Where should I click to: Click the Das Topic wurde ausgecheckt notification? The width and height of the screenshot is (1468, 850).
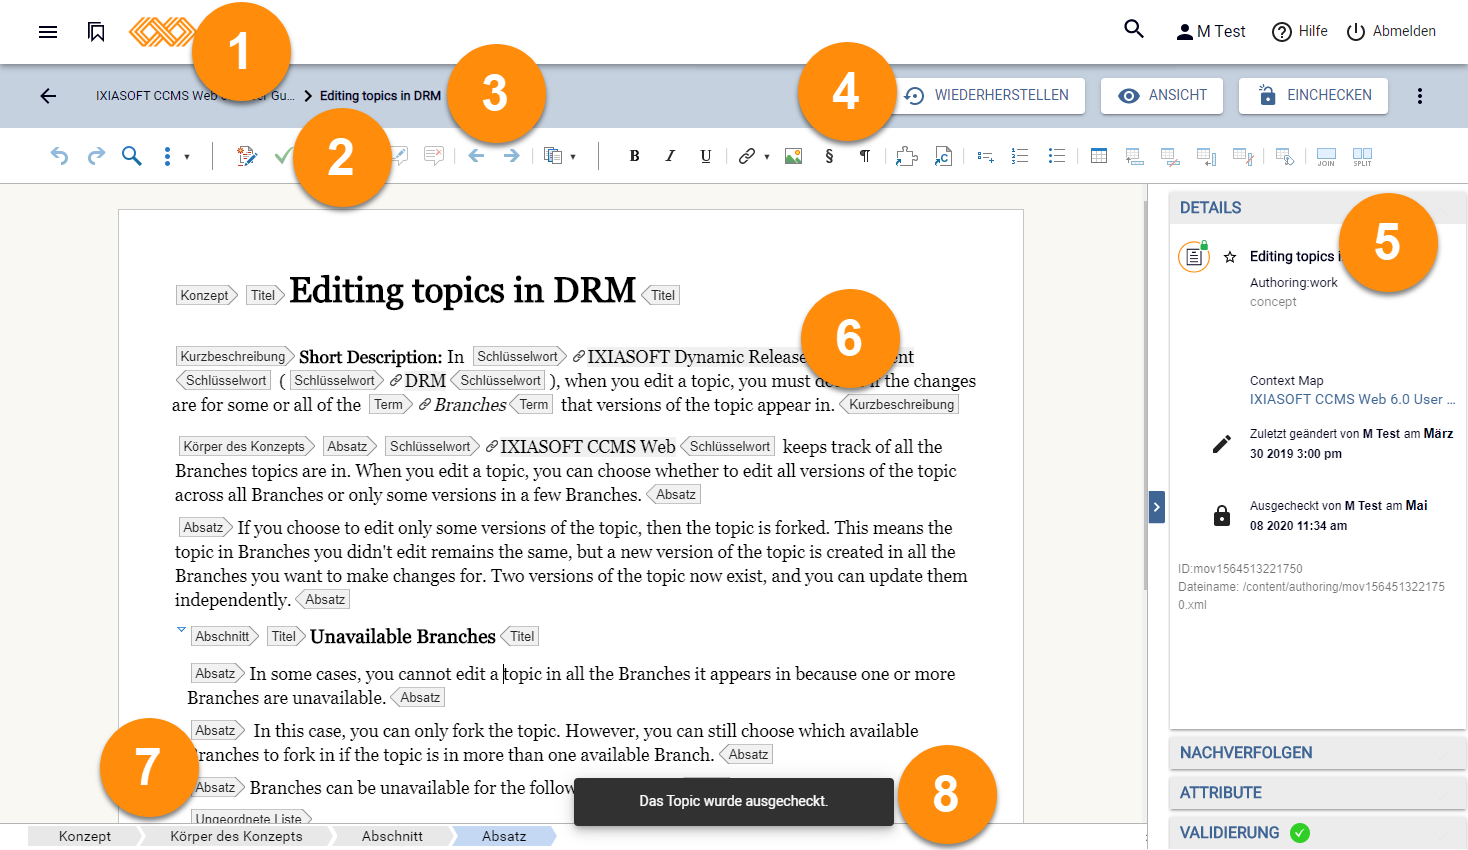click(x=734, y=801)
